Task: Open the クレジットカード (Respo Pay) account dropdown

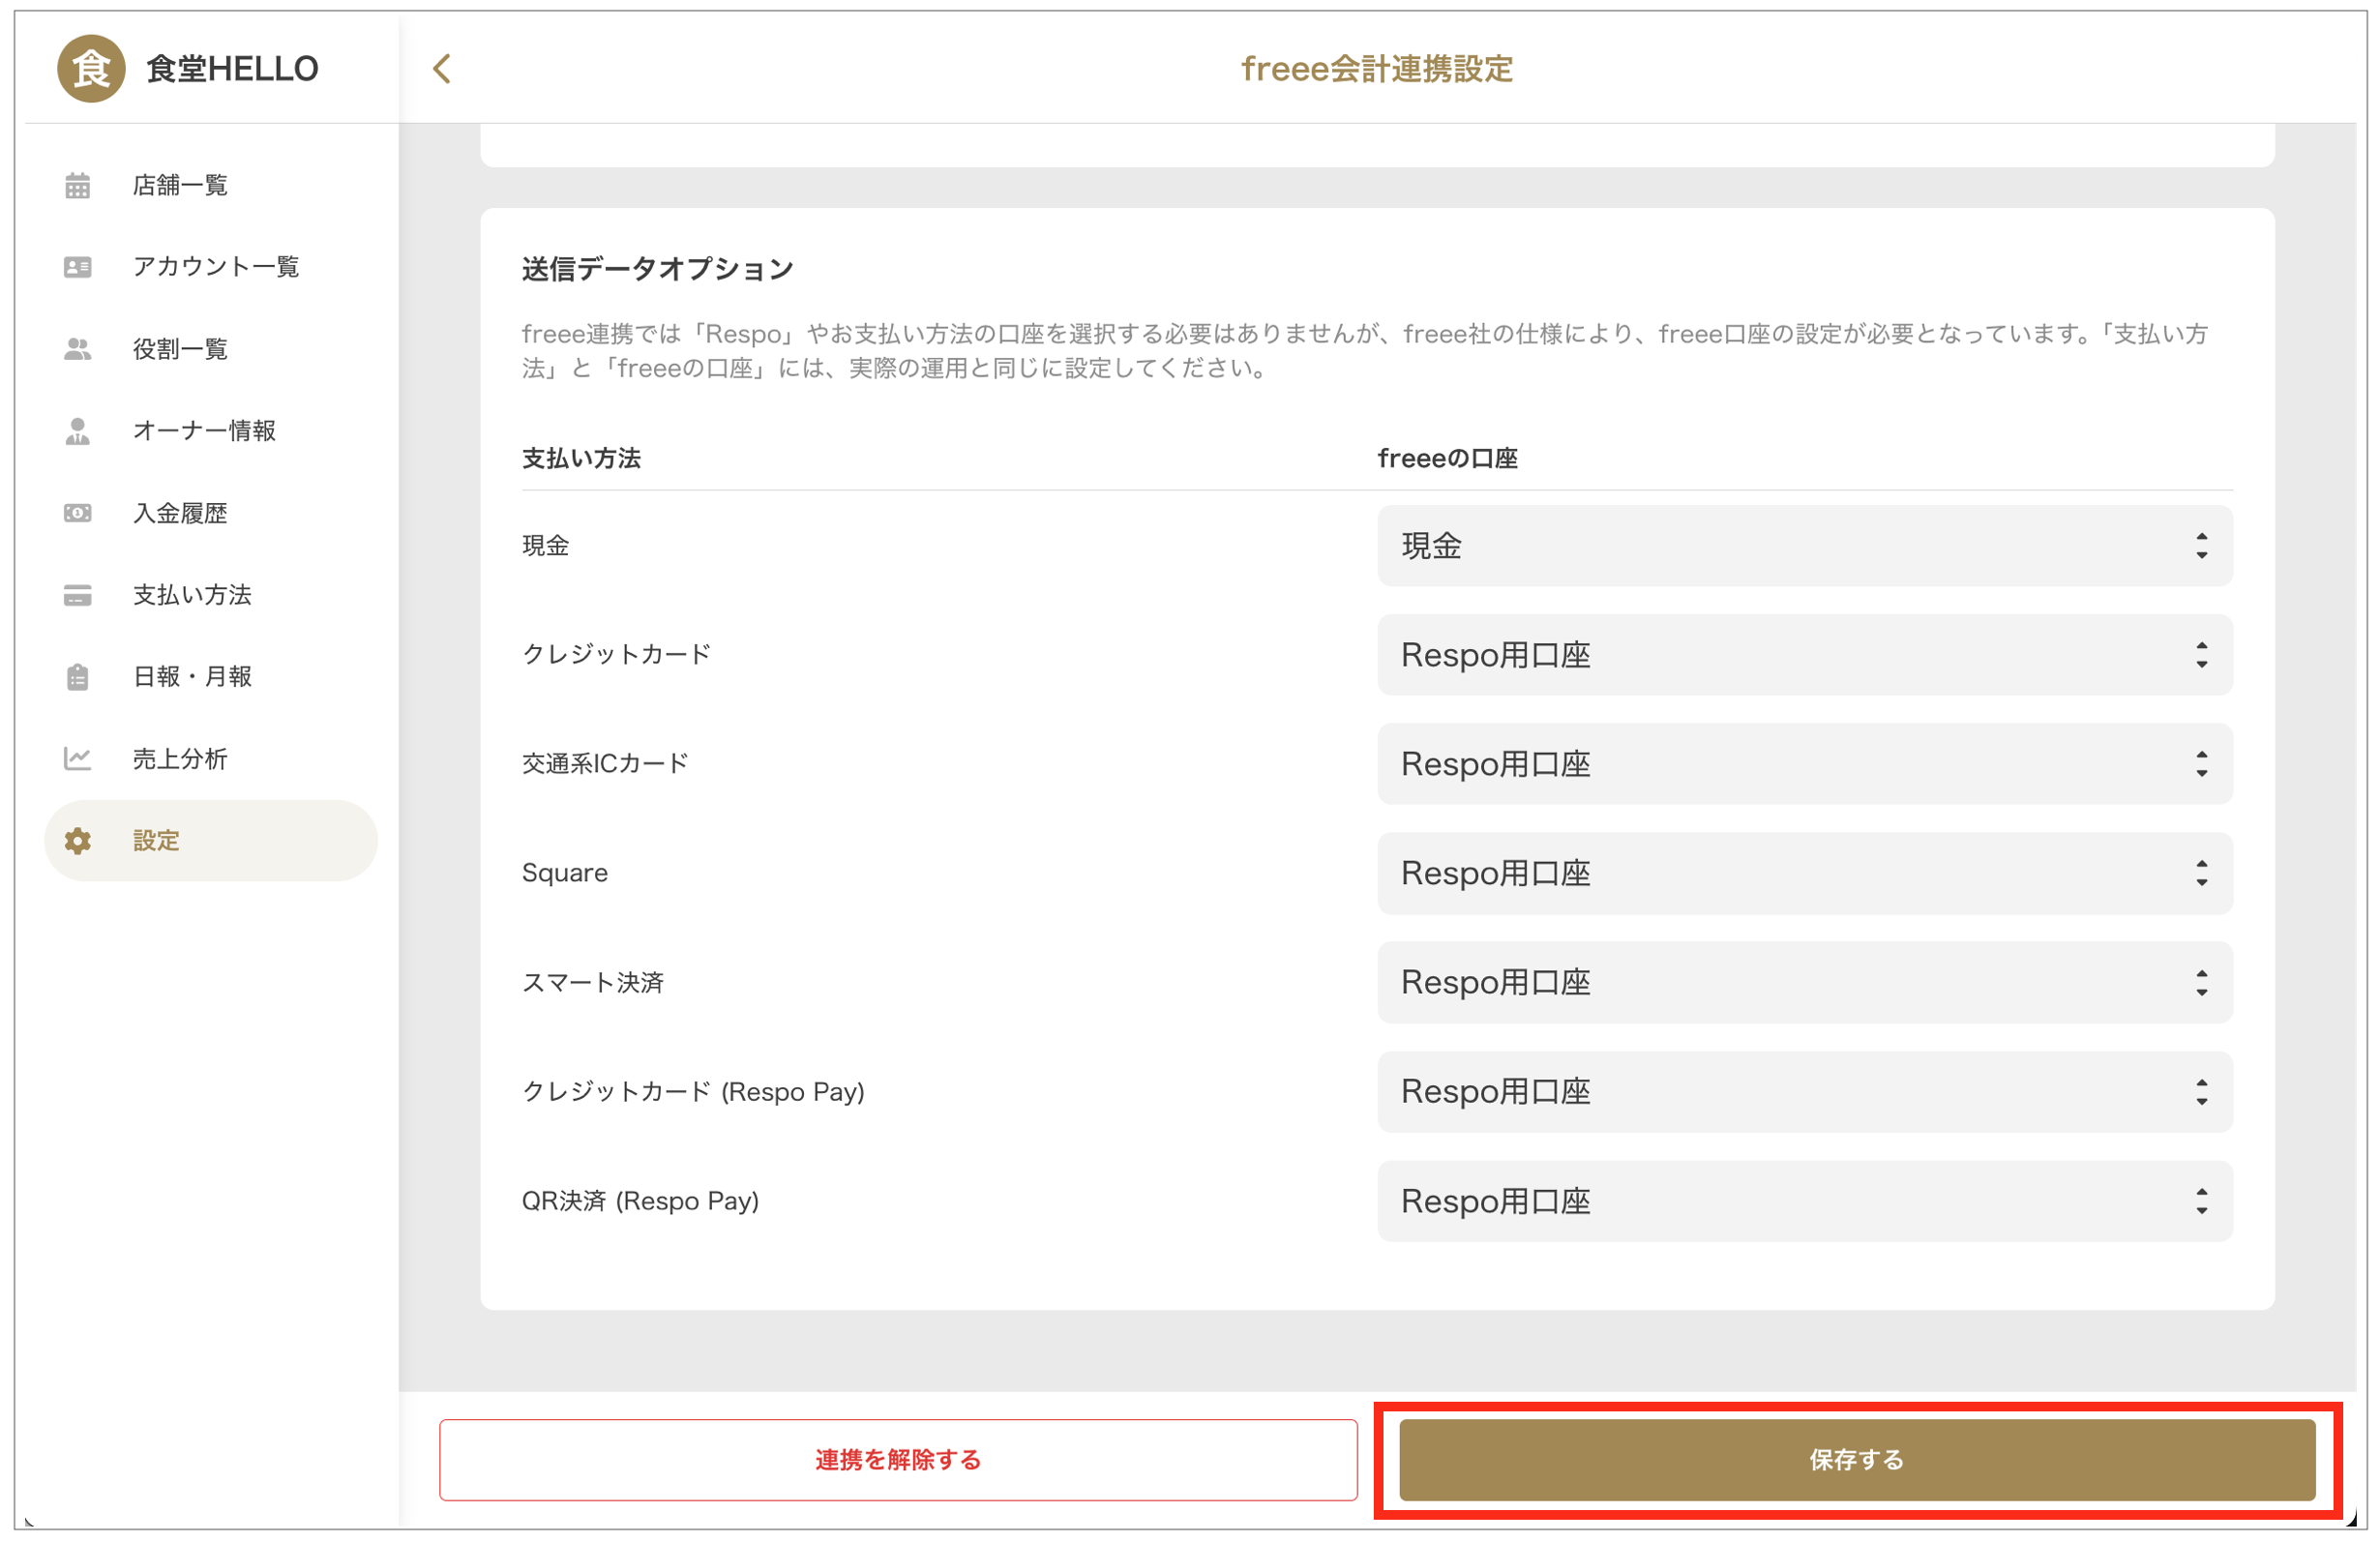Action: [x=1805, y=1092]
